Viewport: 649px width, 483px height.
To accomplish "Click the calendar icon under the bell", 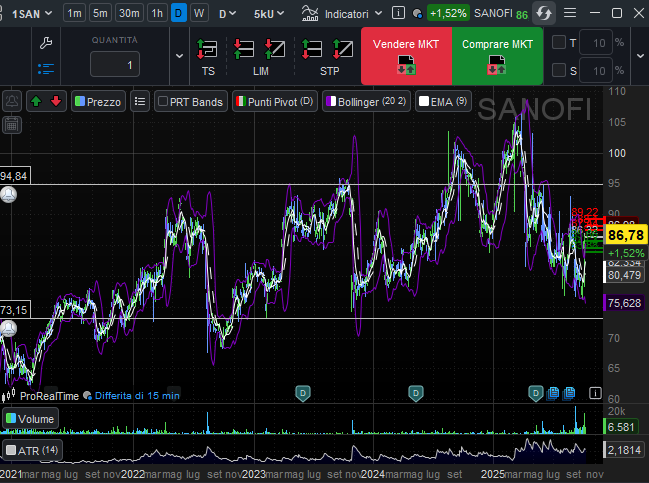I will pos(12,125).
